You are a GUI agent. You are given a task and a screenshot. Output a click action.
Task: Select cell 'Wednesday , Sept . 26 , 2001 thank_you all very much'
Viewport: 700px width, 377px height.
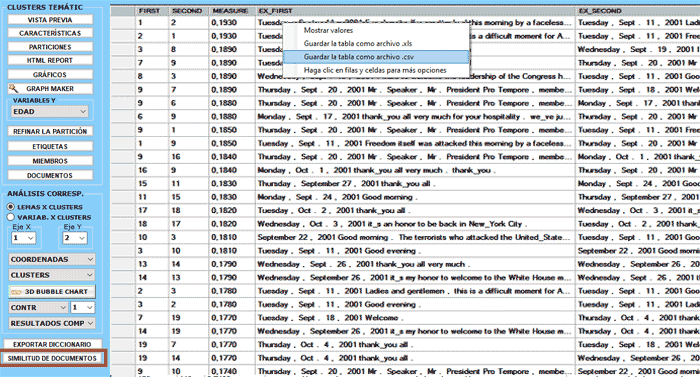[x=415, y=264]
